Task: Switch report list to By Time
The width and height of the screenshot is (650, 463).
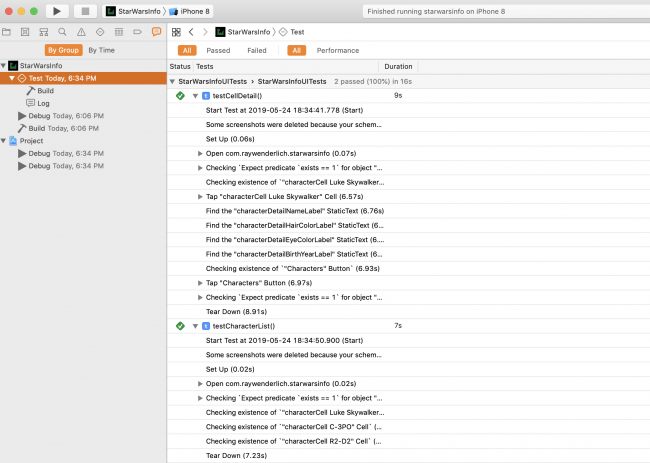Action: pyautogui.click(x=102, y=50)
